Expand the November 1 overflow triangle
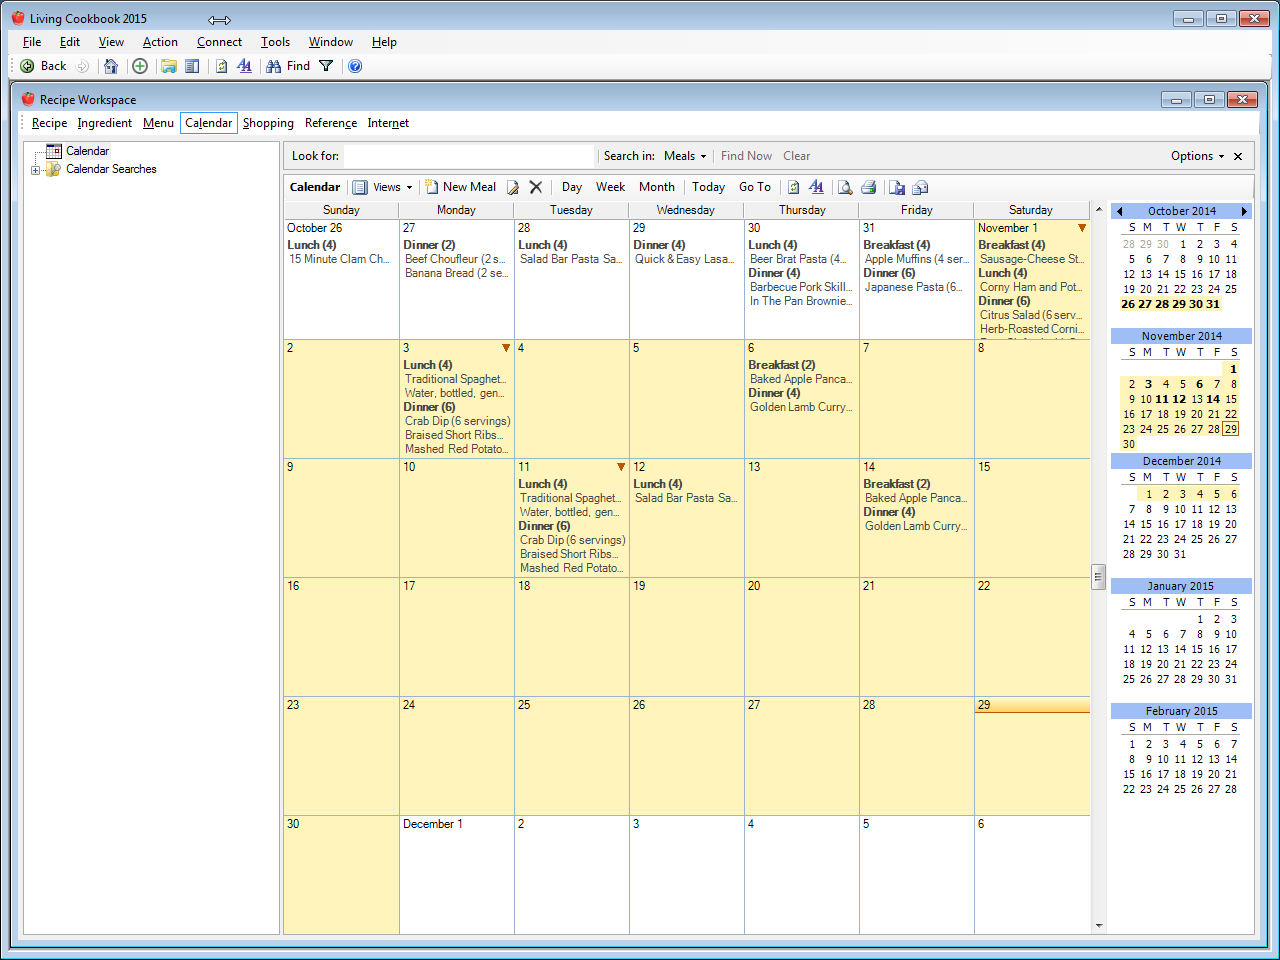 pyautogui.click(x=1082, y=228)
